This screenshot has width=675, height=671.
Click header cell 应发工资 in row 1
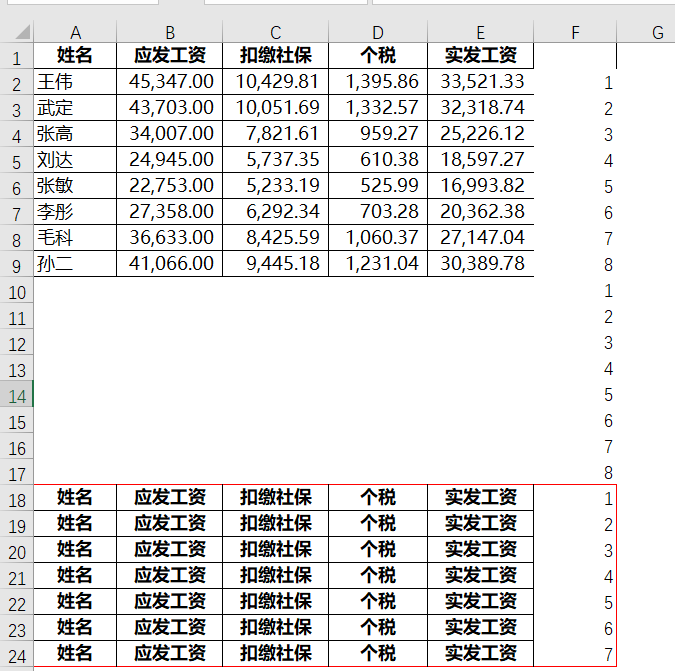[170, 56]
